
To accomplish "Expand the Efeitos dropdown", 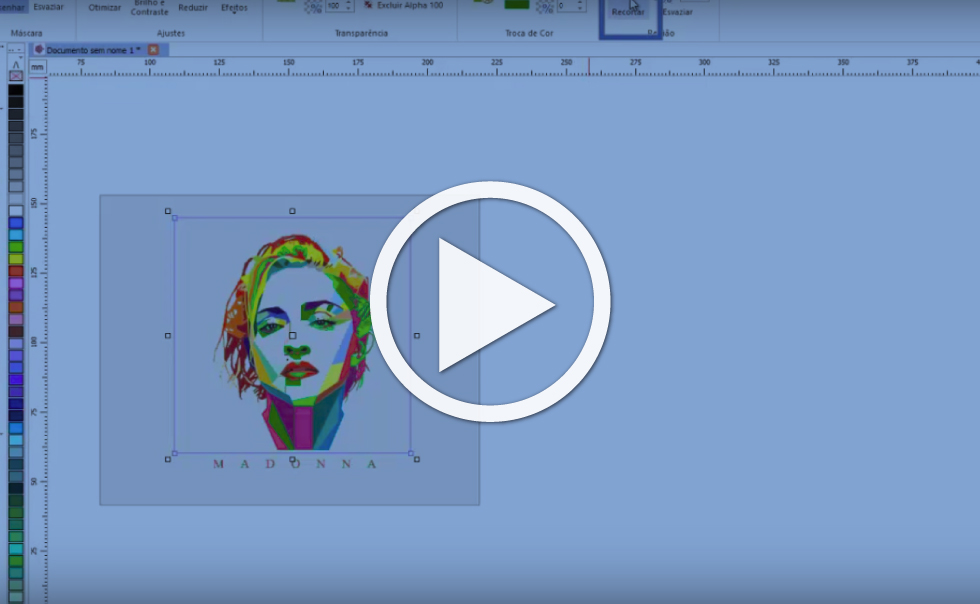I will coord(234,8).
